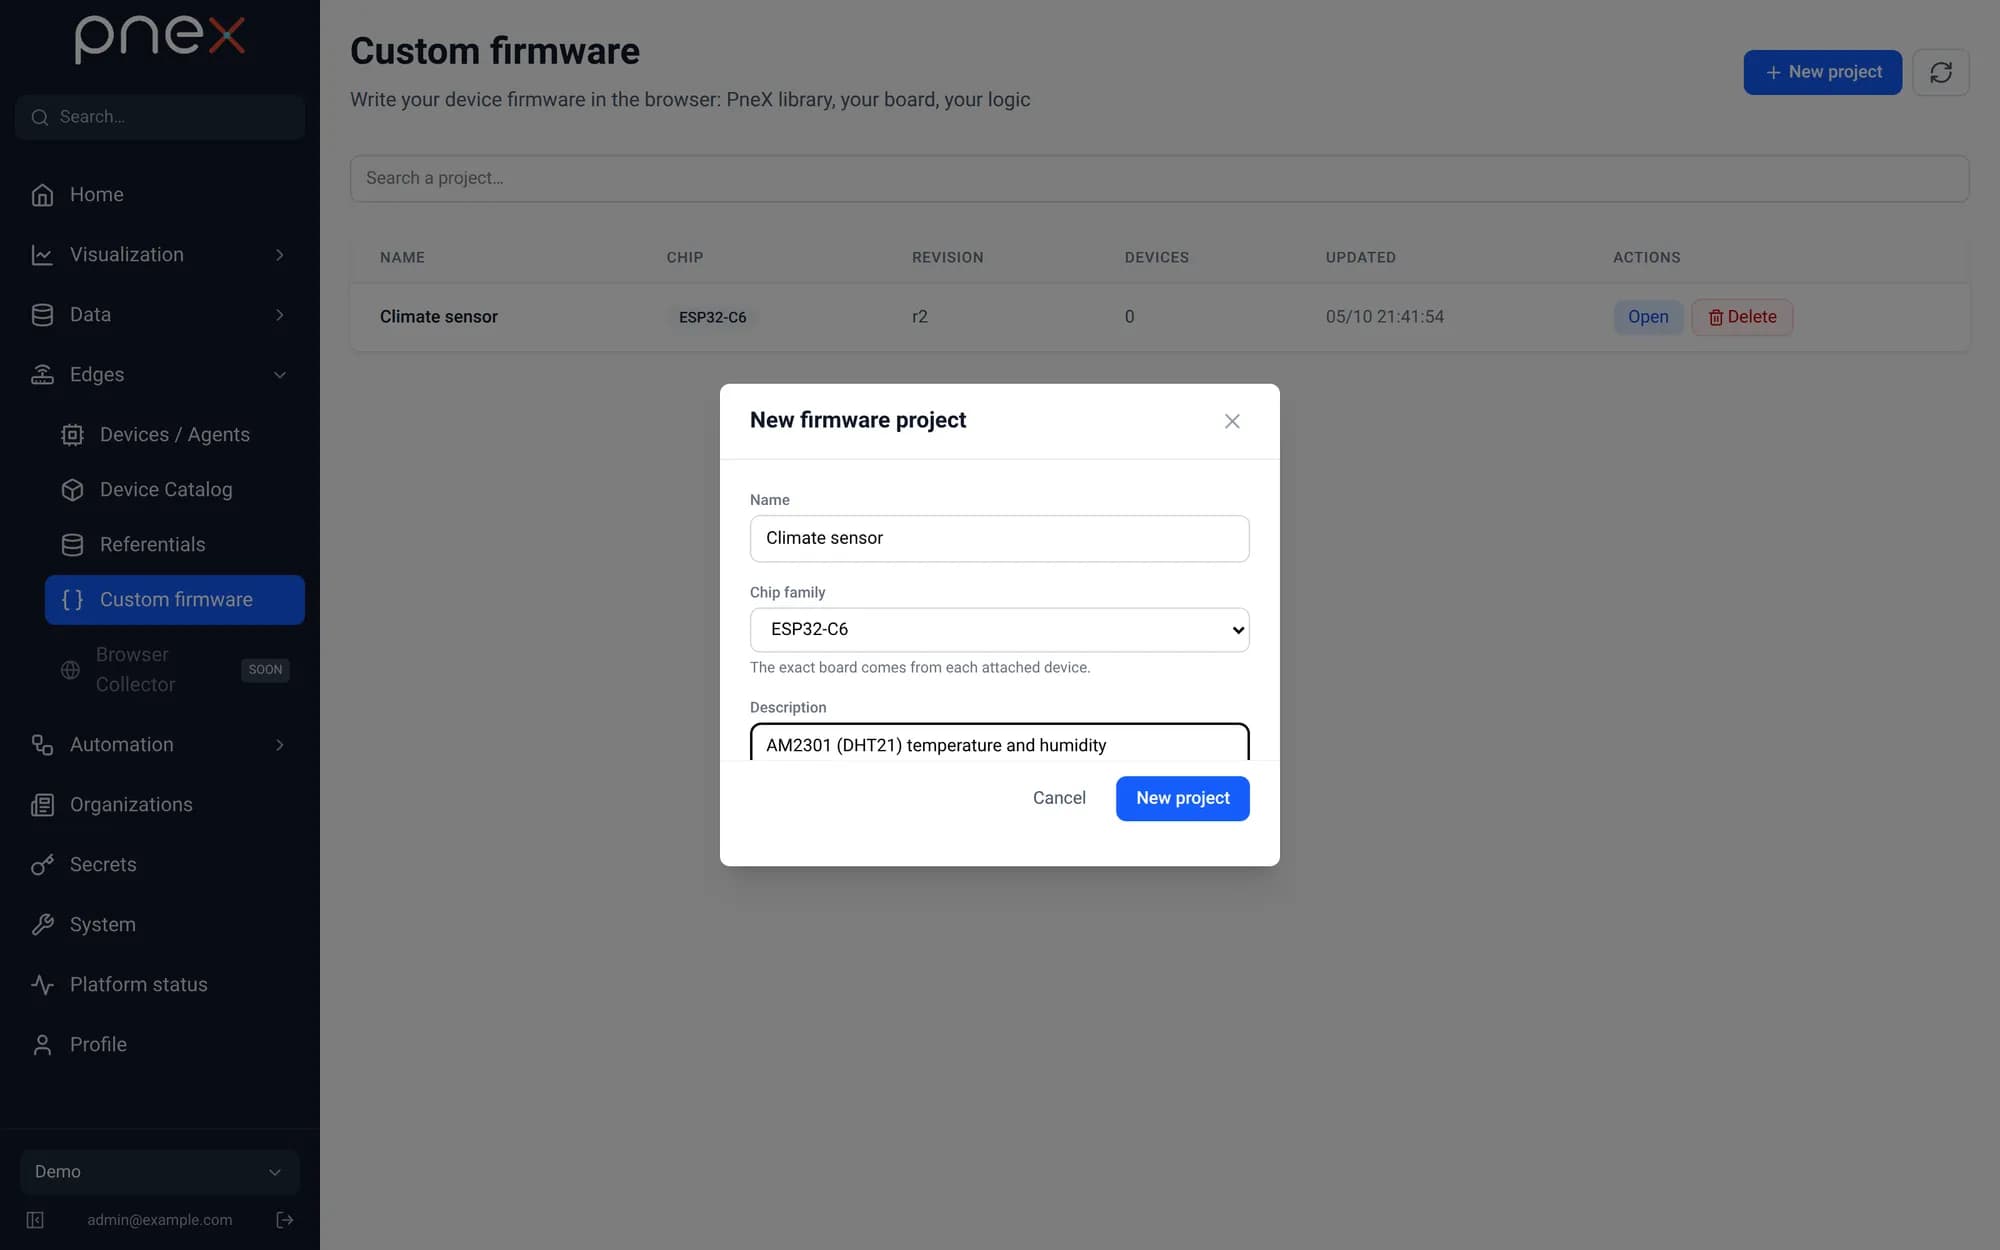Click the Search a project field
Screen dimensions: 2000x1250
click(1159, 178)
